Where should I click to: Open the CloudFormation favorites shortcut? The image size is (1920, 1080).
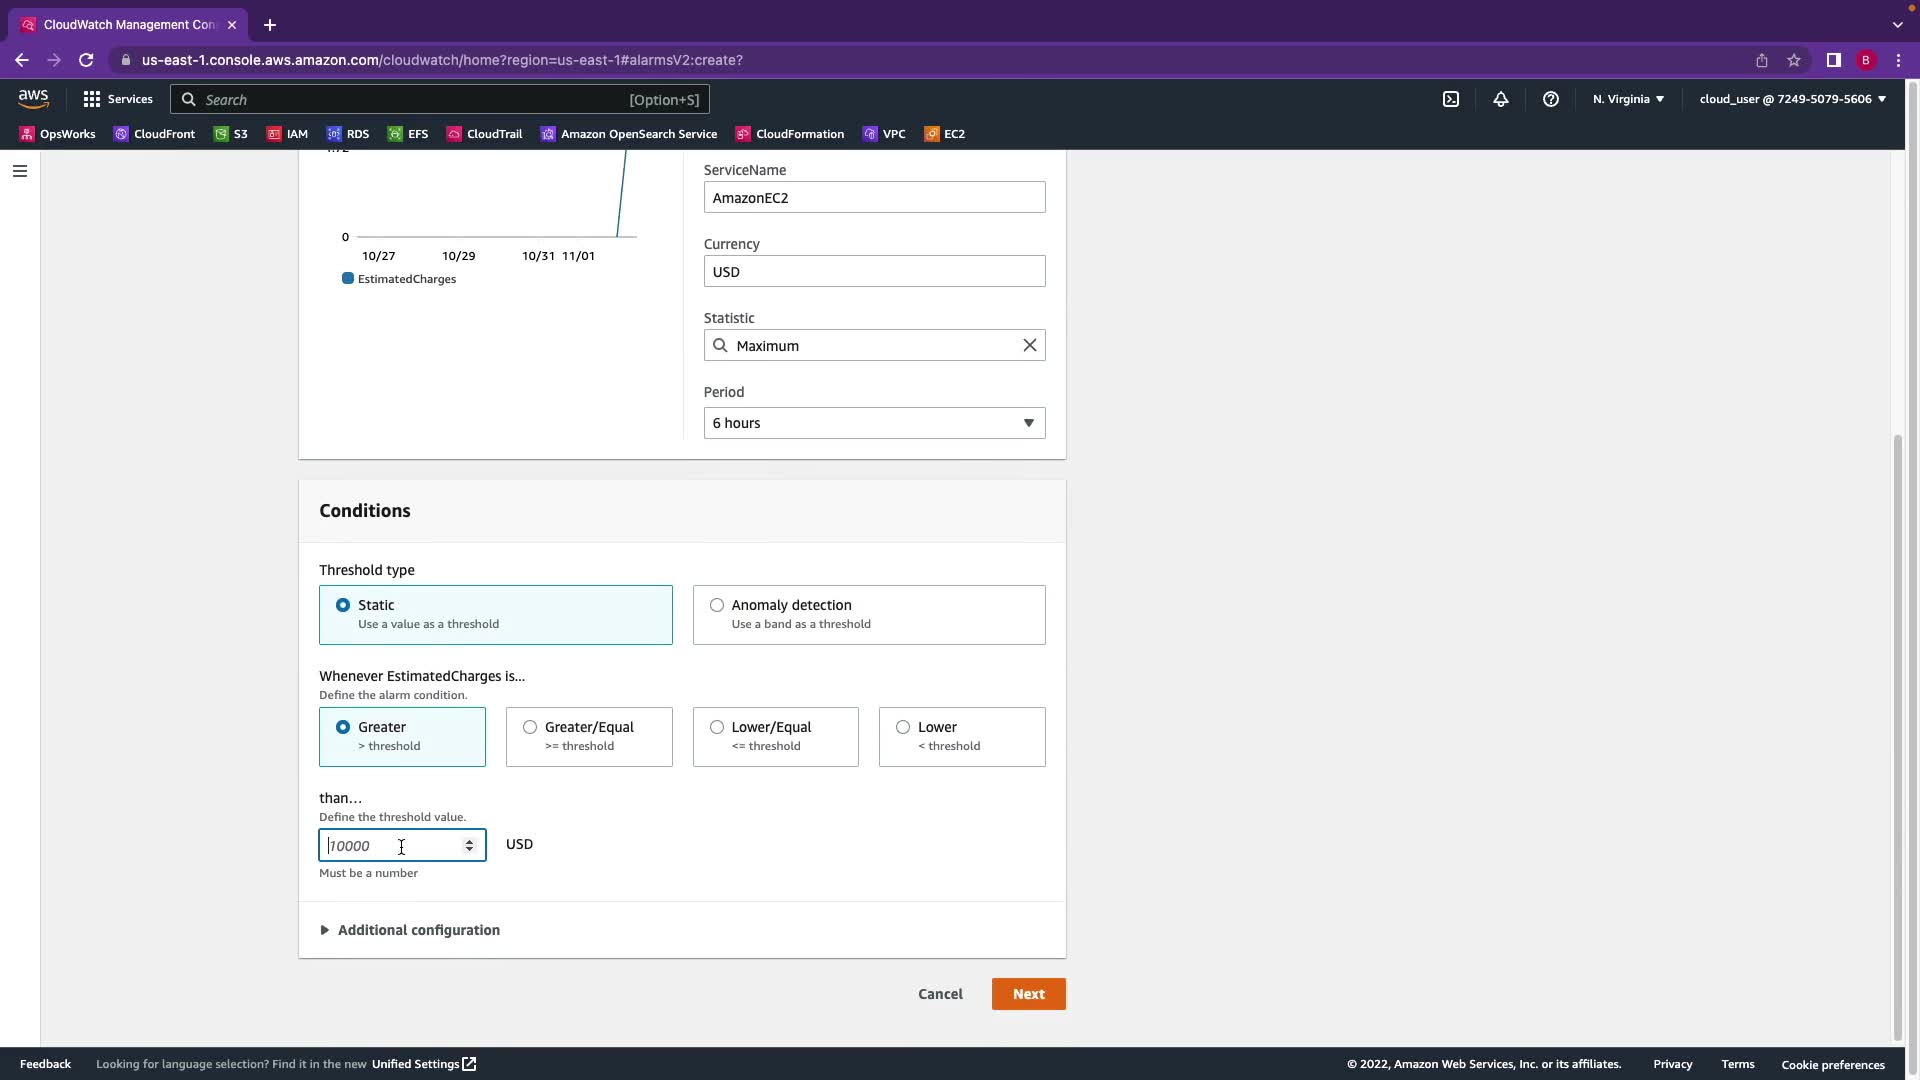[x=790, y=134]
